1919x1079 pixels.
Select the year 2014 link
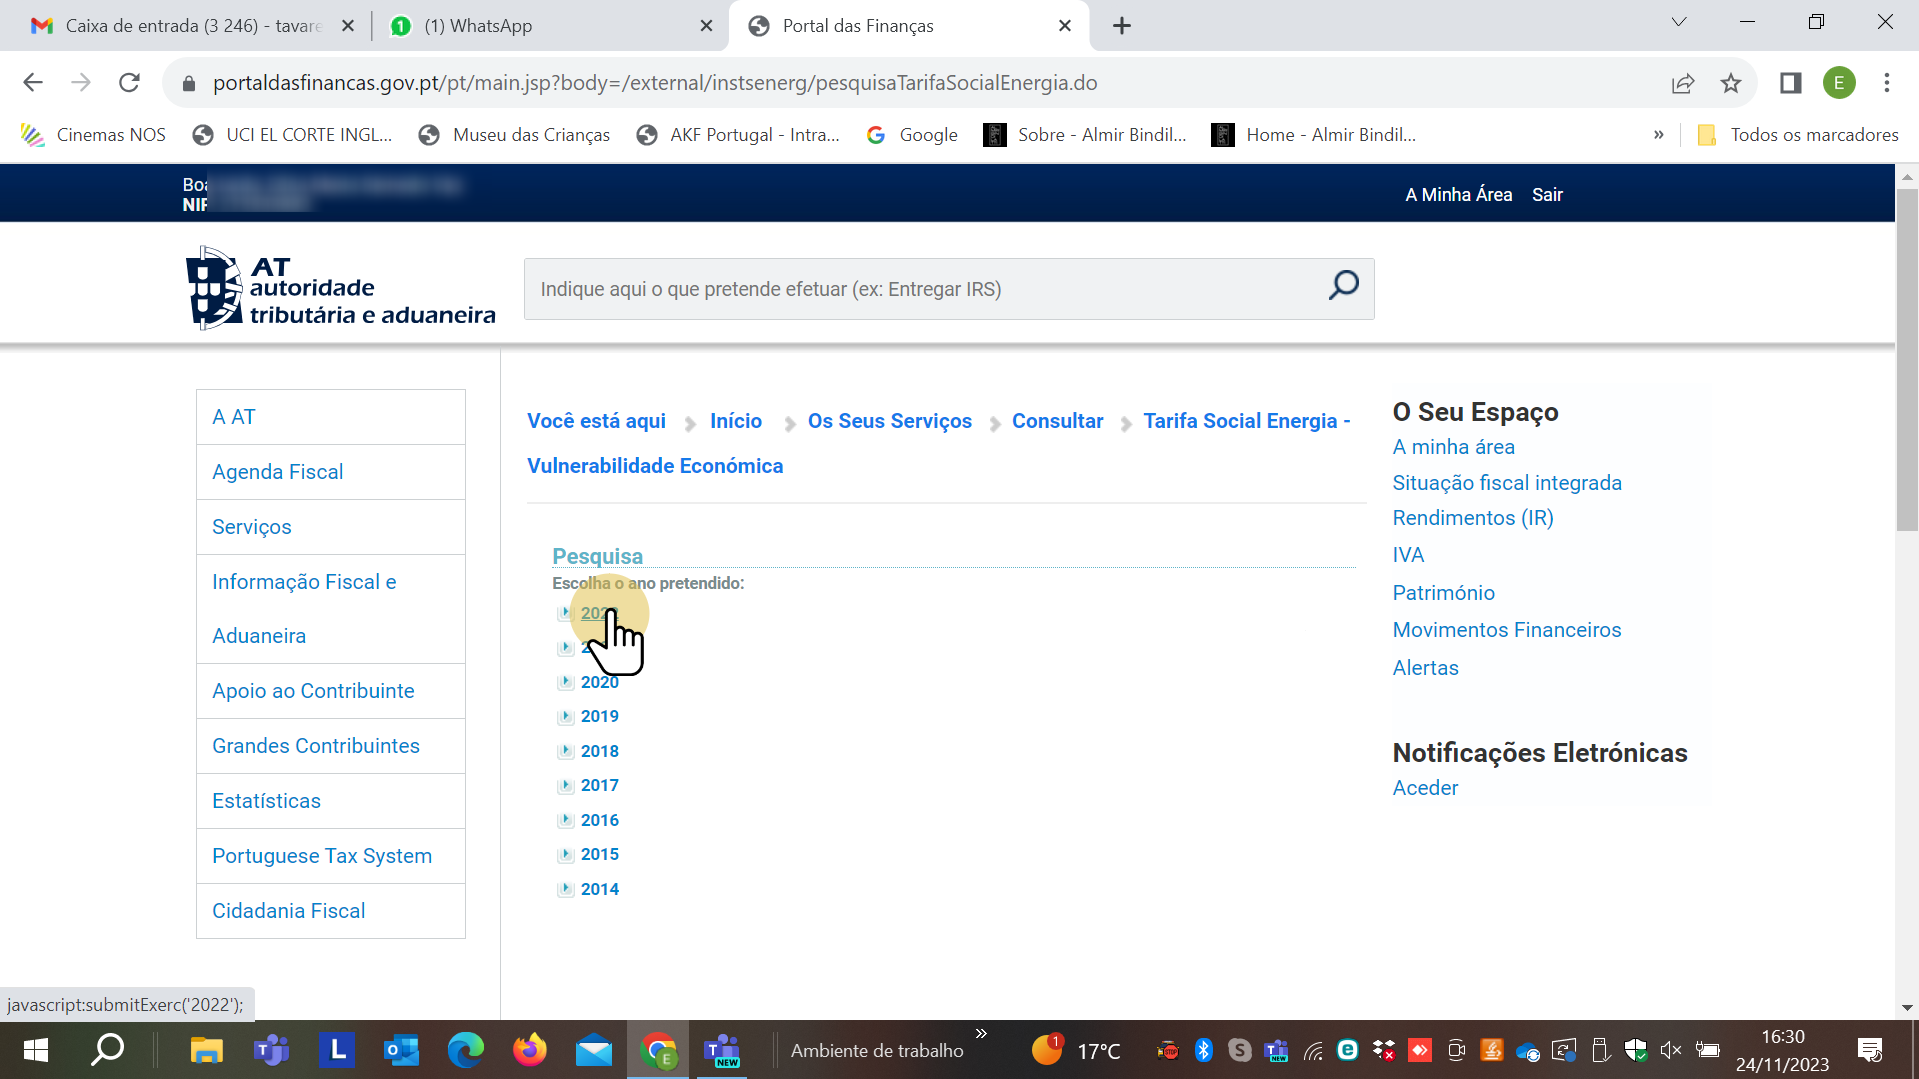point(600,889)
